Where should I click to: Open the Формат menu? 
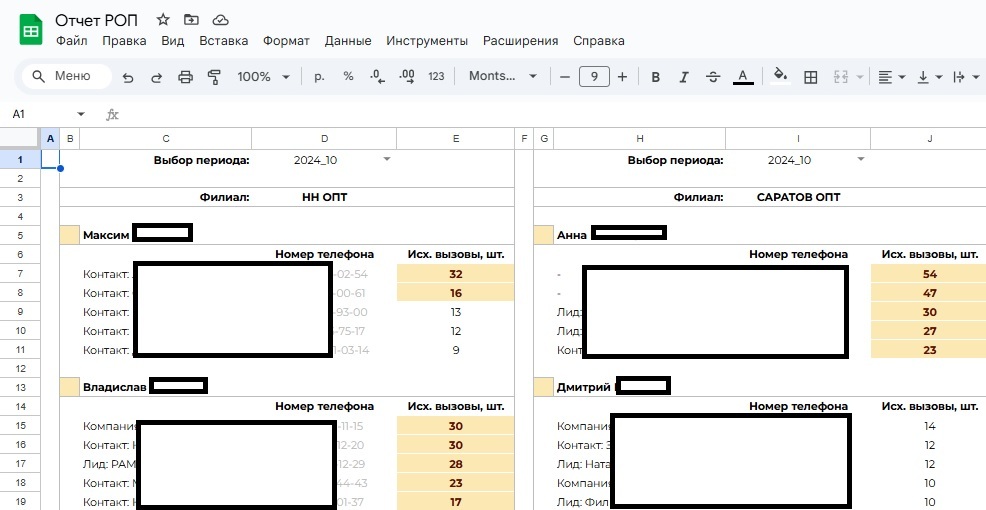[286, 41]
